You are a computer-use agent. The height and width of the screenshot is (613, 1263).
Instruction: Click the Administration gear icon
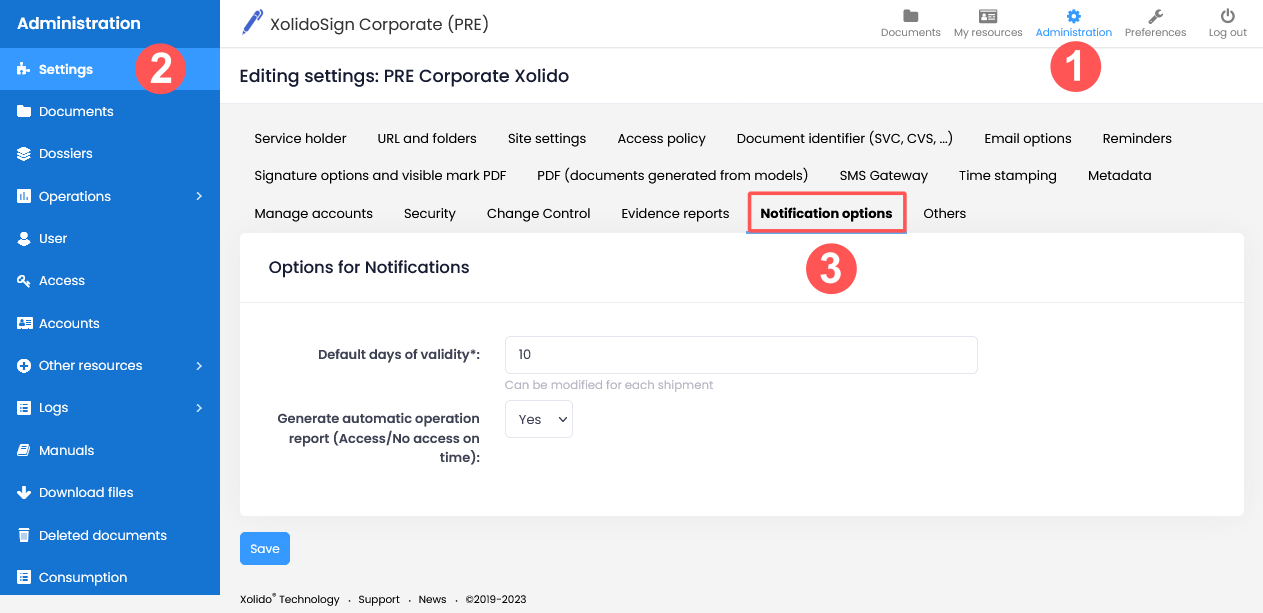[1074, 16]
